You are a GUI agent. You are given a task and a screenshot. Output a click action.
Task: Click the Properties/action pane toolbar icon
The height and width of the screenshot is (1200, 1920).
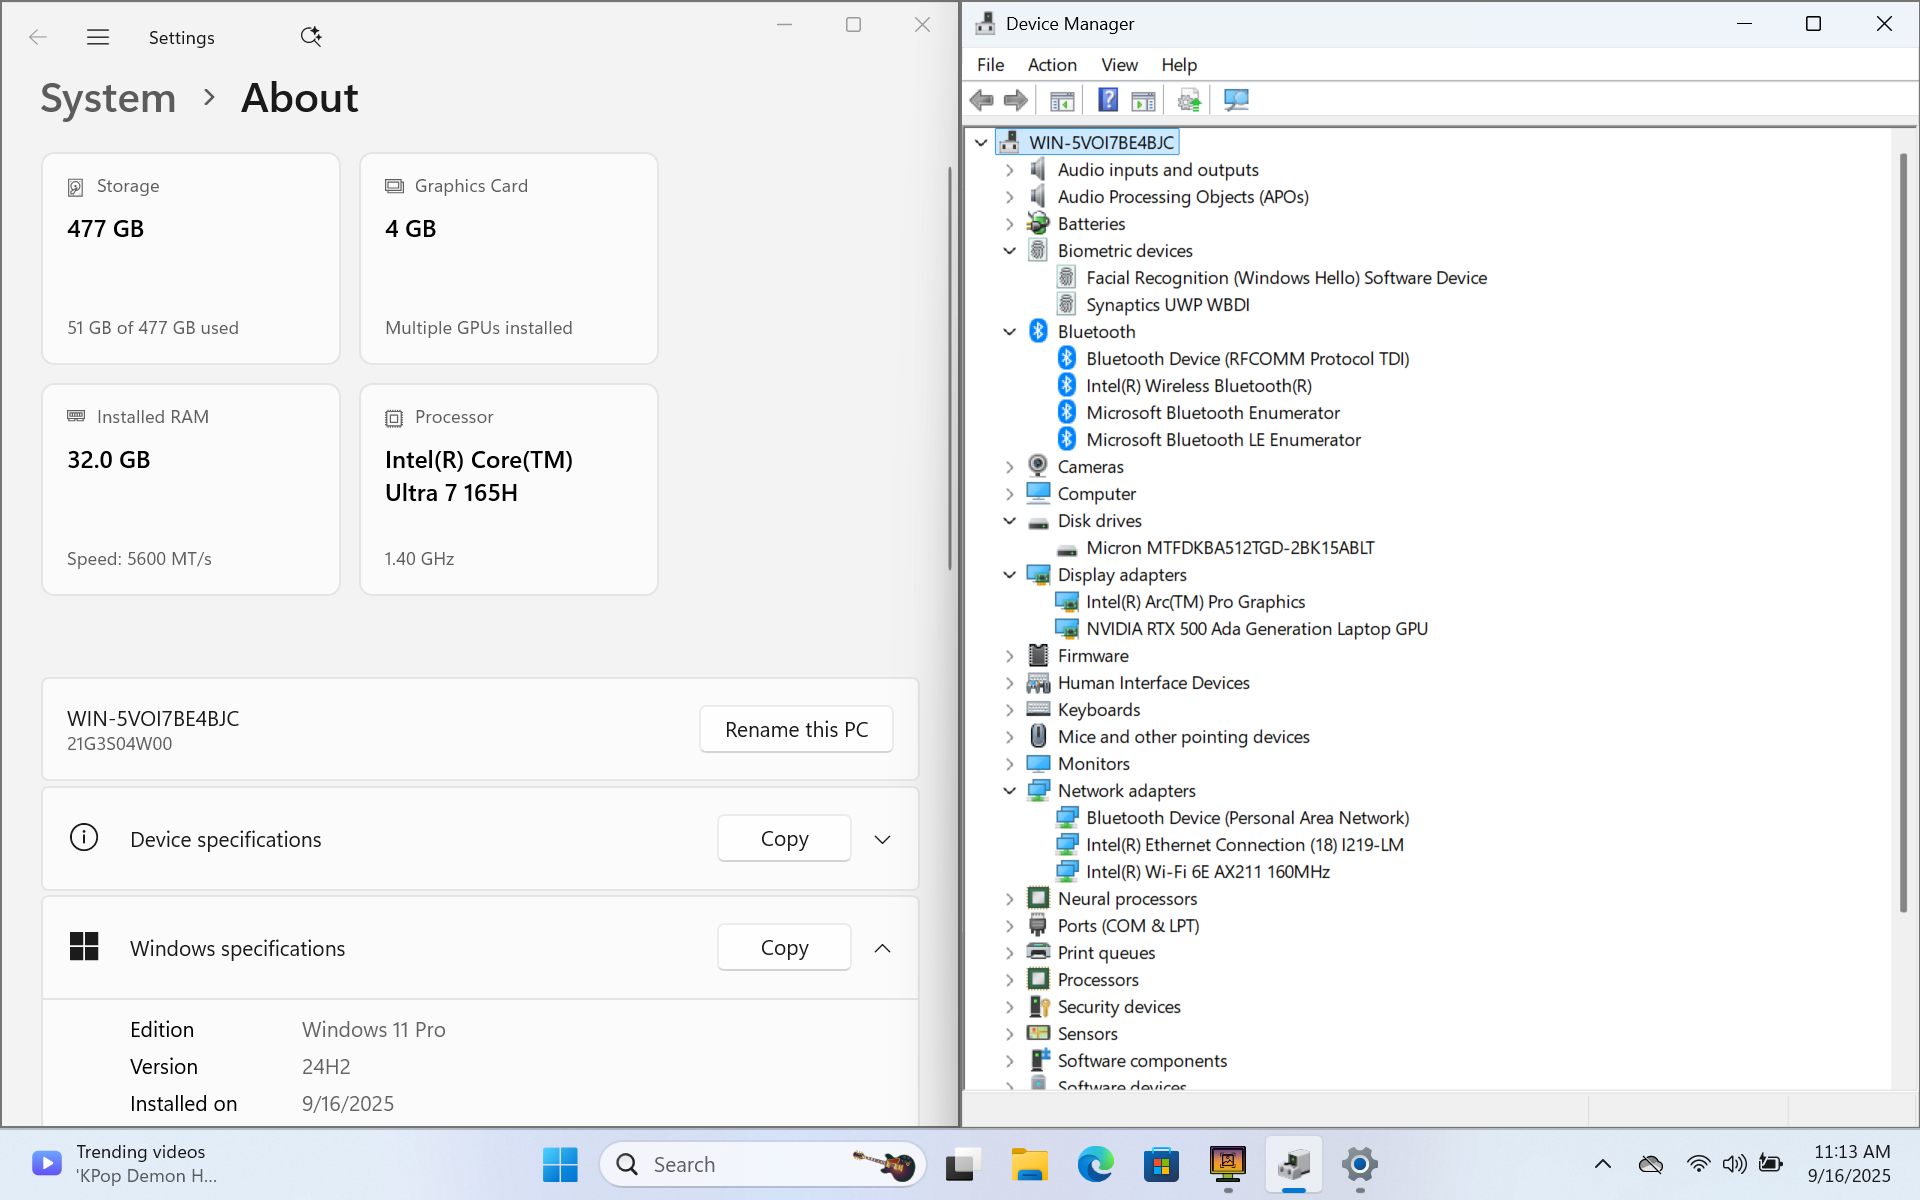click(1143, 100)
